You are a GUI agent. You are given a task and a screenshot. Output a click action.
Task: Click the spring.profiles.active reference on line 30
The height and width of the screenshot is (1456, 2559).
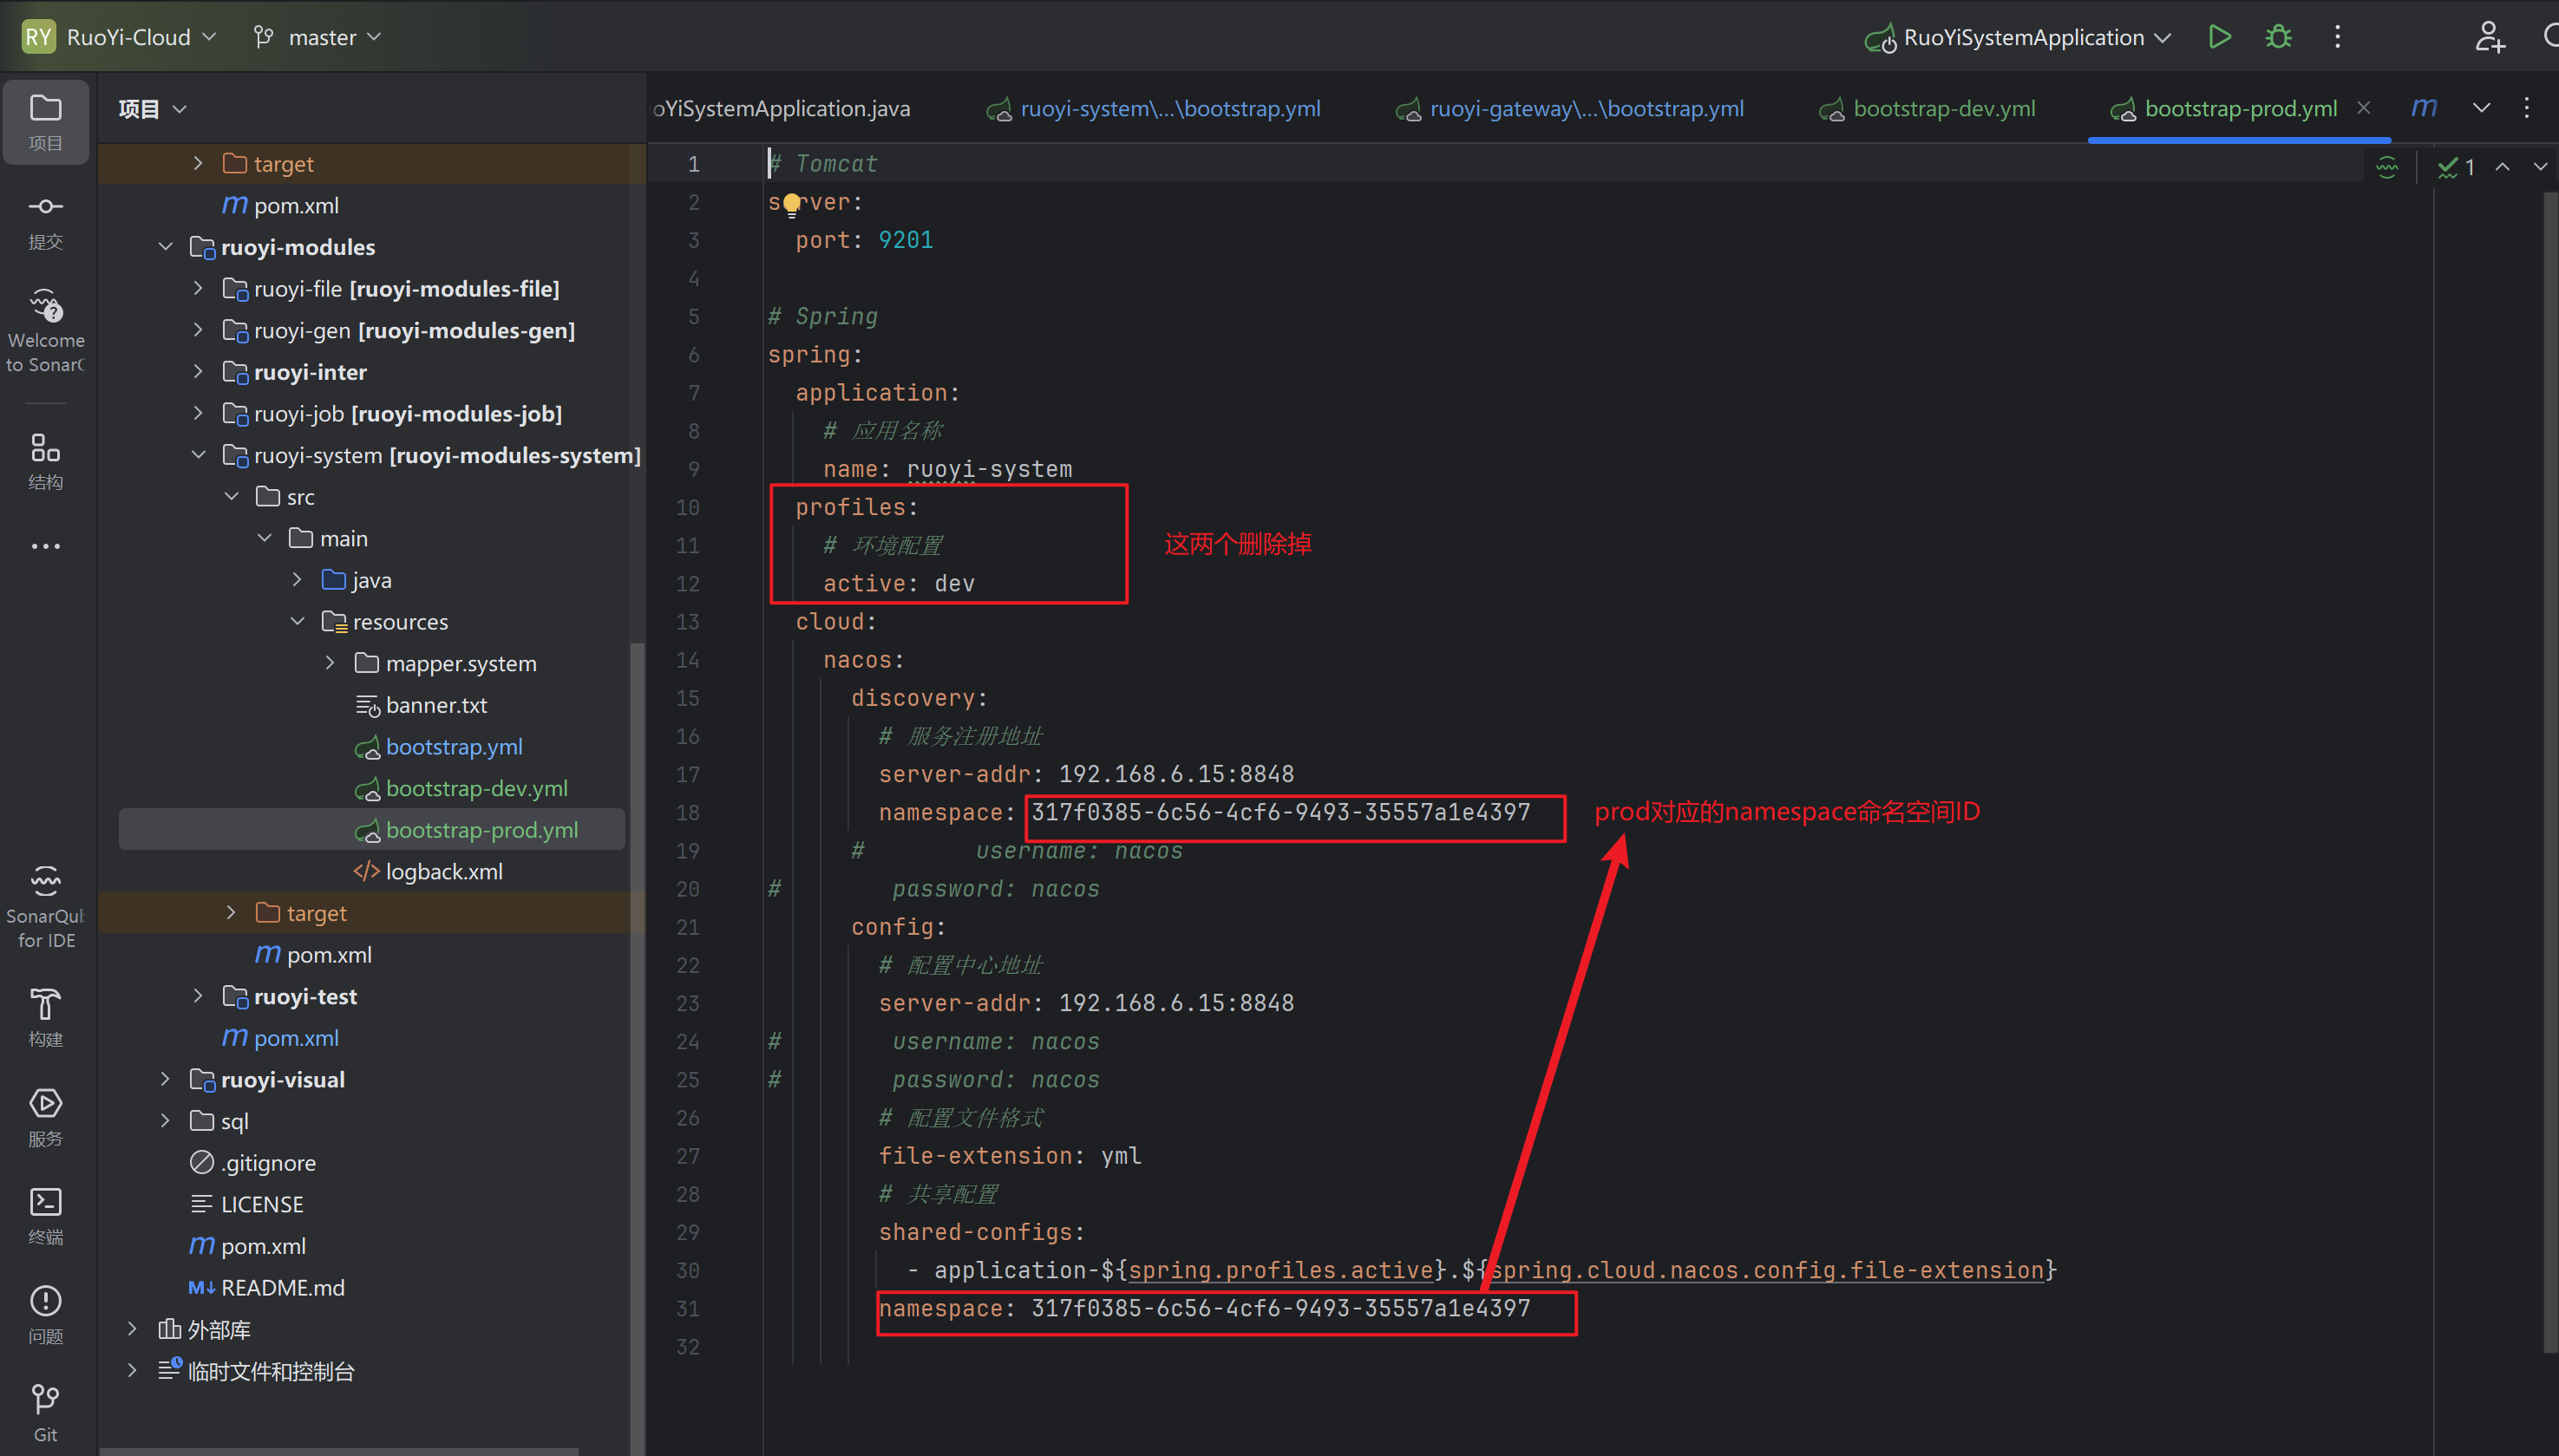(1280, 1270)
